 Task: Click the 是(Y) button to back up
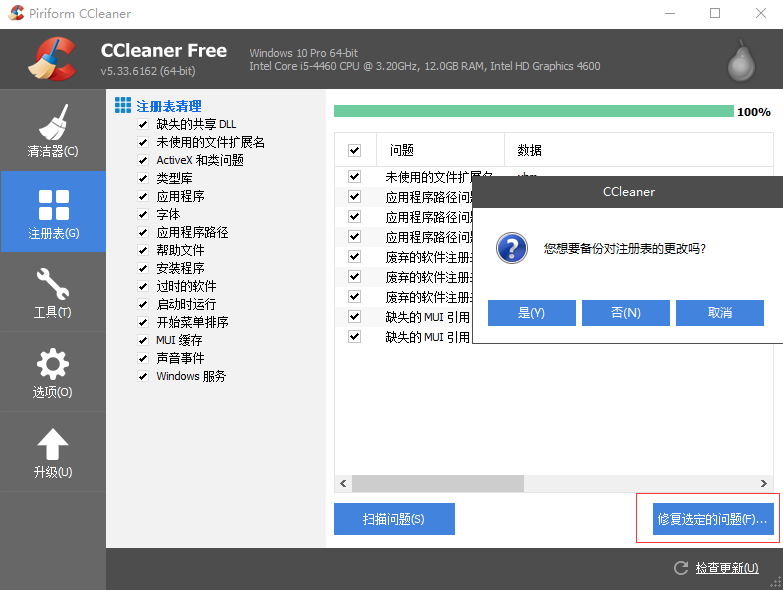531,313
